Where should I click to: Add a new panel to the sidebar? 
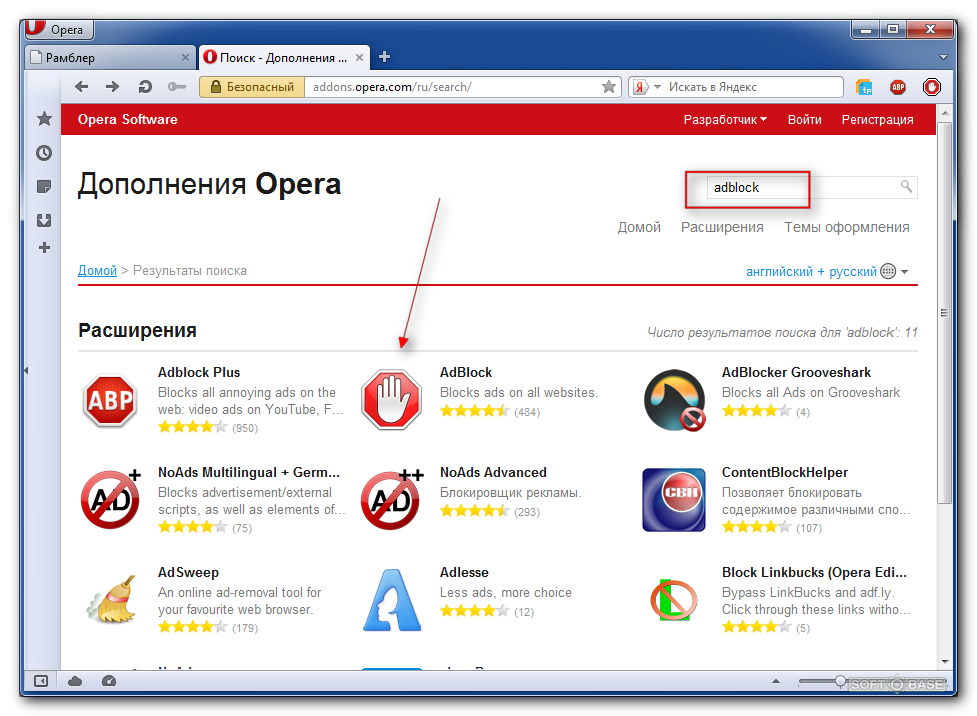[x=44, y=247]
